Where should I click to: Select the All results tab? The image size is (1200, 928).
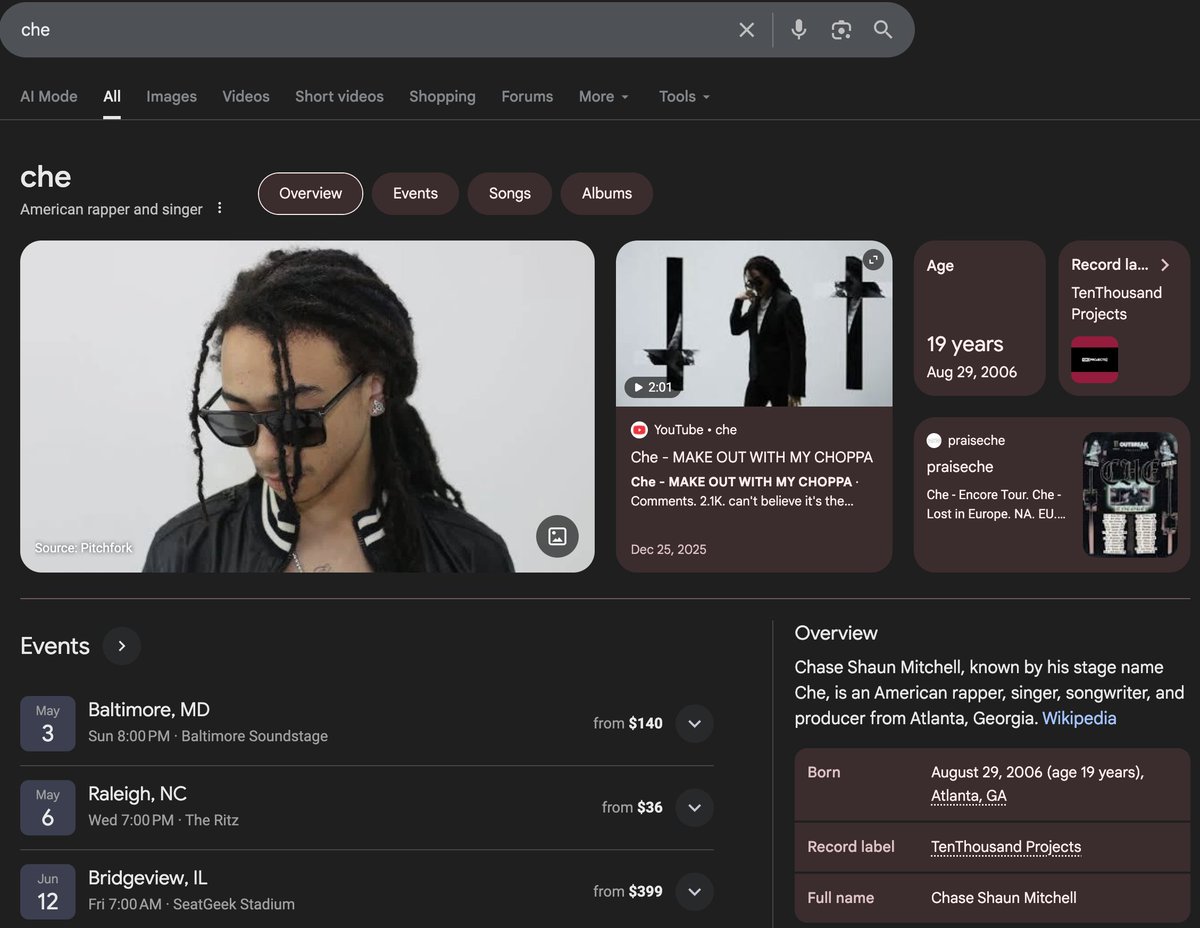click(112, 96)
